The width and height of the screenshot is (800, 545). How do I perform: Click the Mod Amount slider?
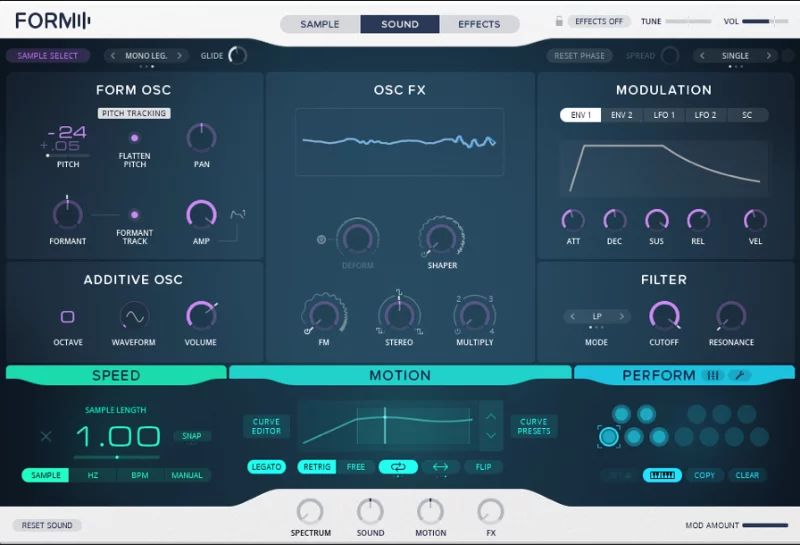click(x=765, y=525)
